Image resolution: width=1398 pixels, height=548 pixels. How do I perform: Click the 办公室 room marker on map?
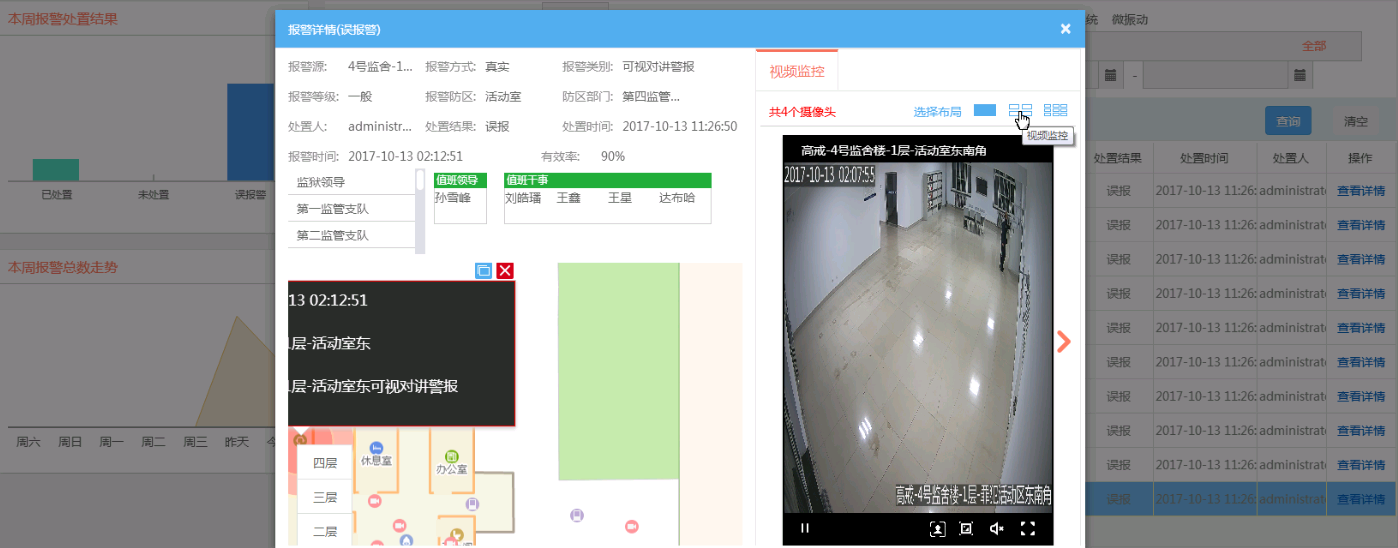point(451,456)
